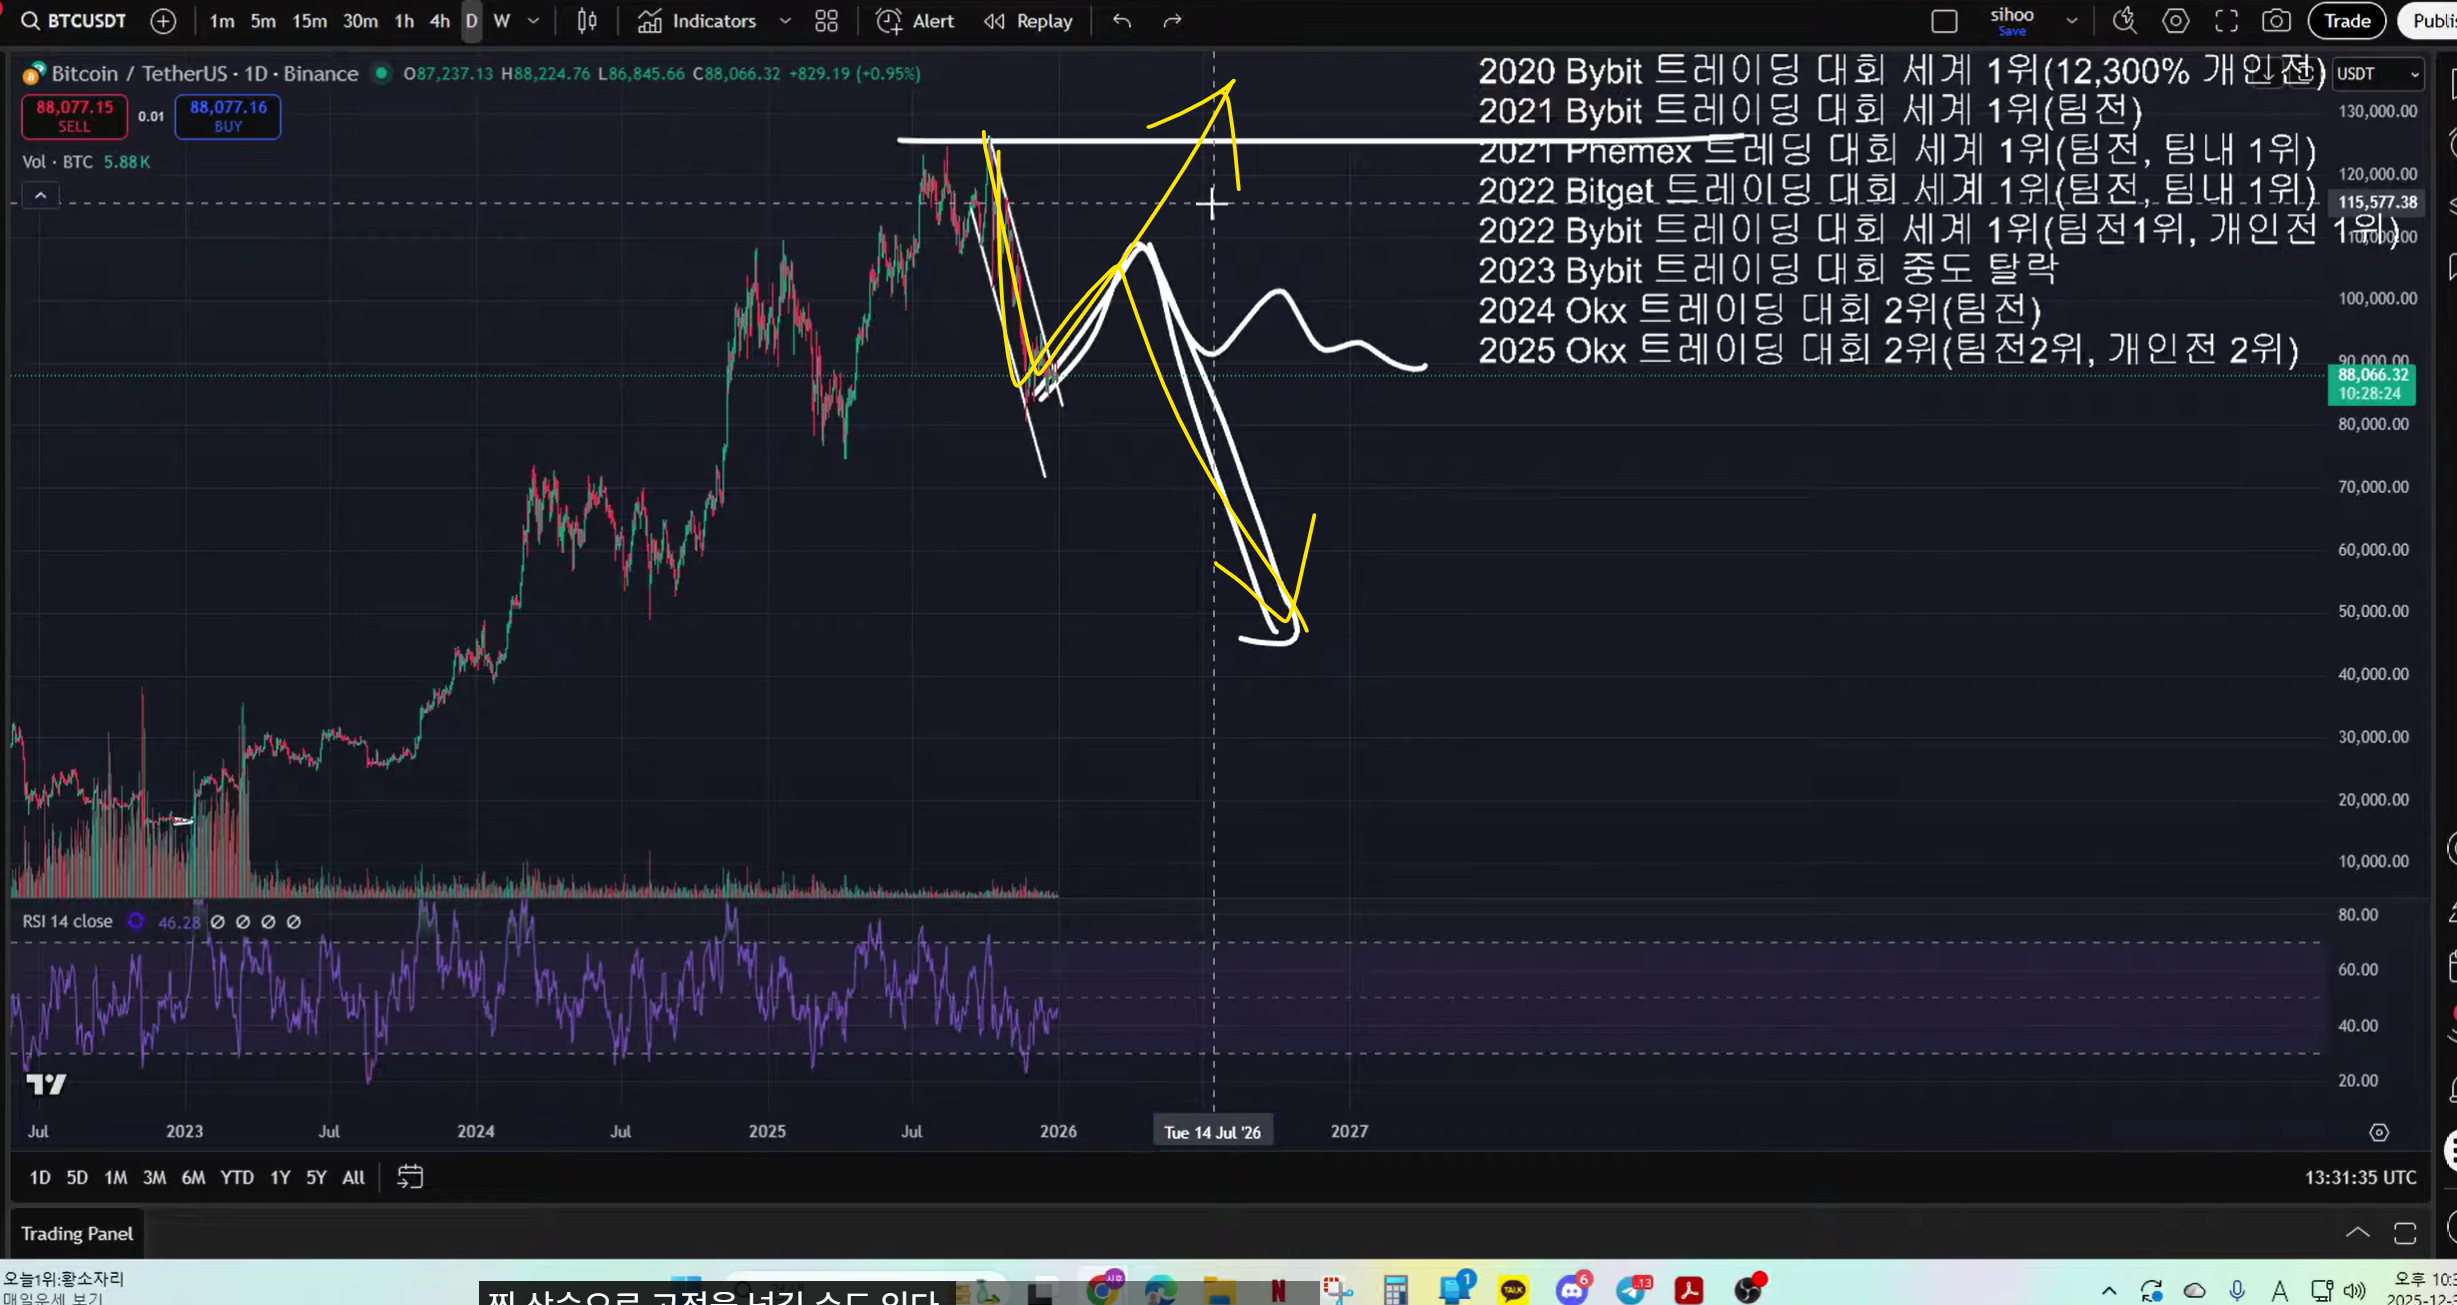Create a new Alert
Viewport: 2457px width, 1305px height.
[x=915, y=21]
